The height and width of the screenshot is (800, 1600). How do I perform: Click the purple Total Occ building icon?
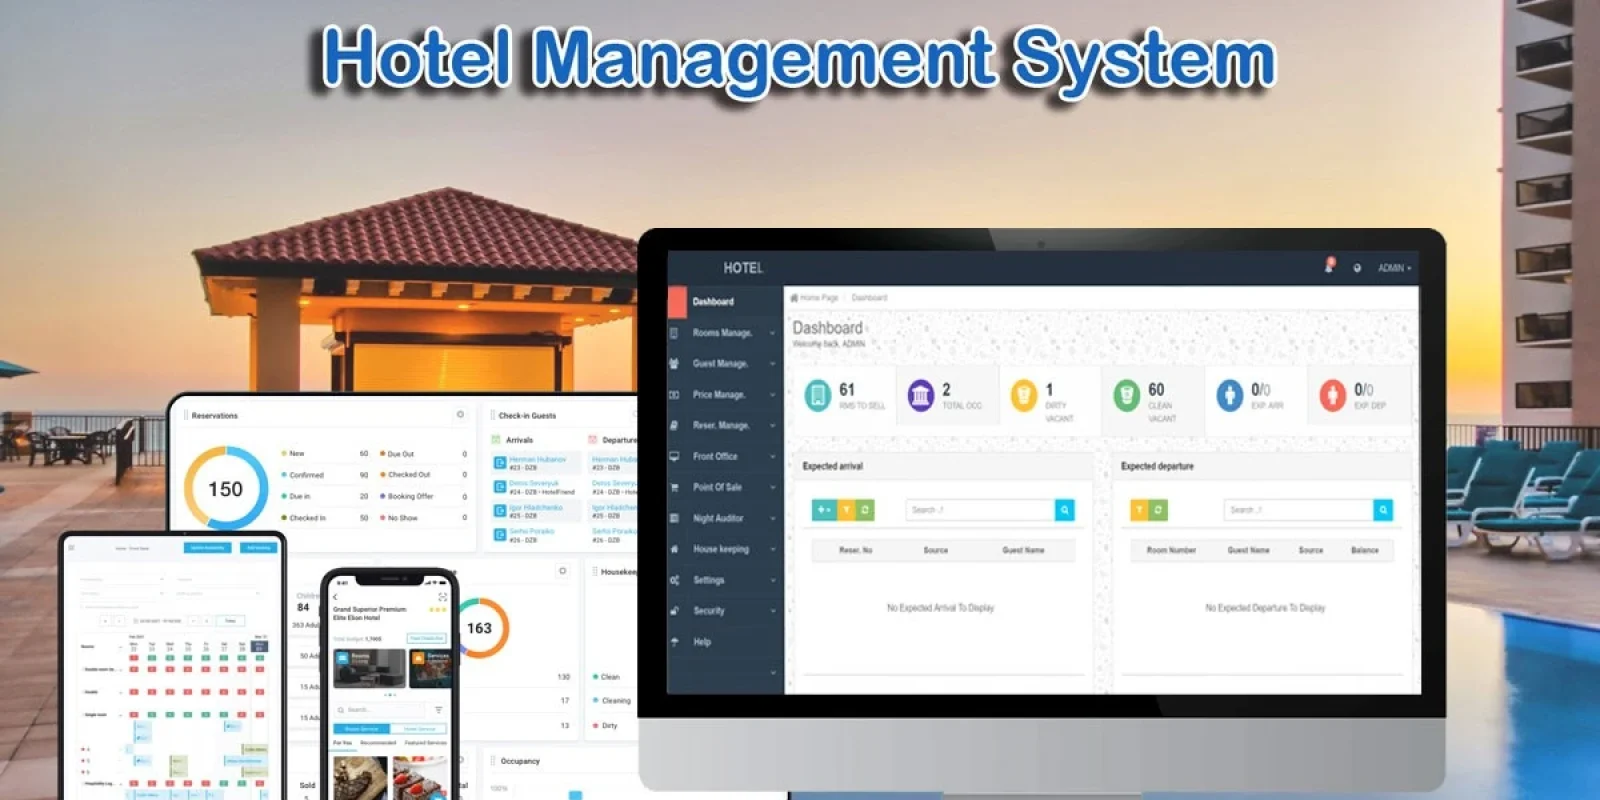[x=920, y=396]
